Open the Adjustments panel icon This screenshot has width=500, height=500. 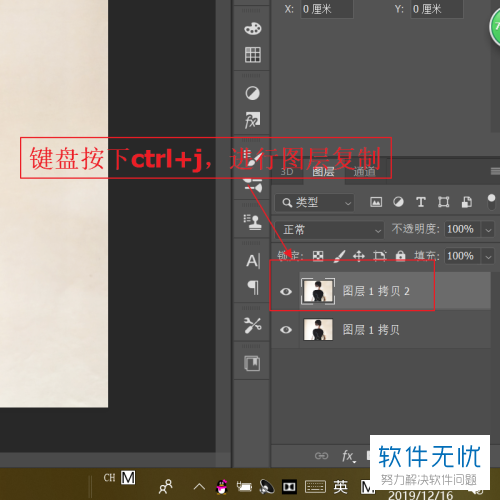click(252, 93)
